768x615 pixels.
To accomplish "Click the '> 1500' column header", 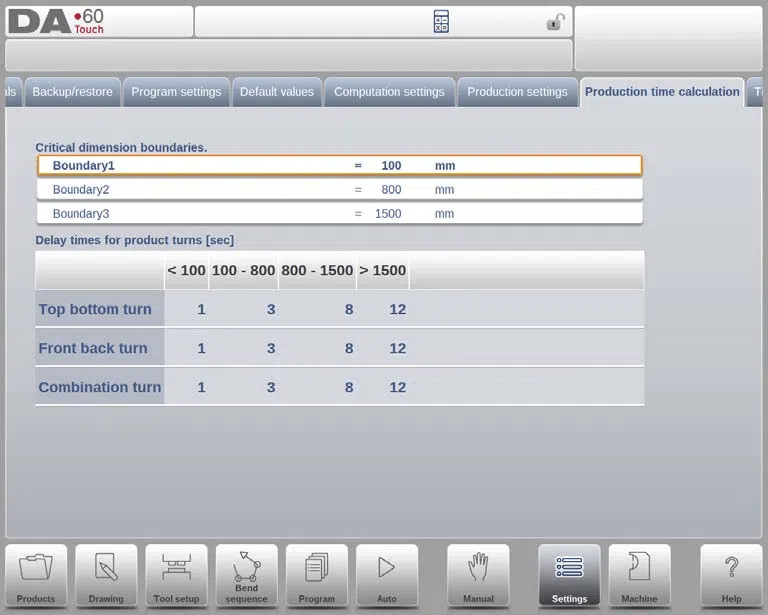I will (383, 270).
